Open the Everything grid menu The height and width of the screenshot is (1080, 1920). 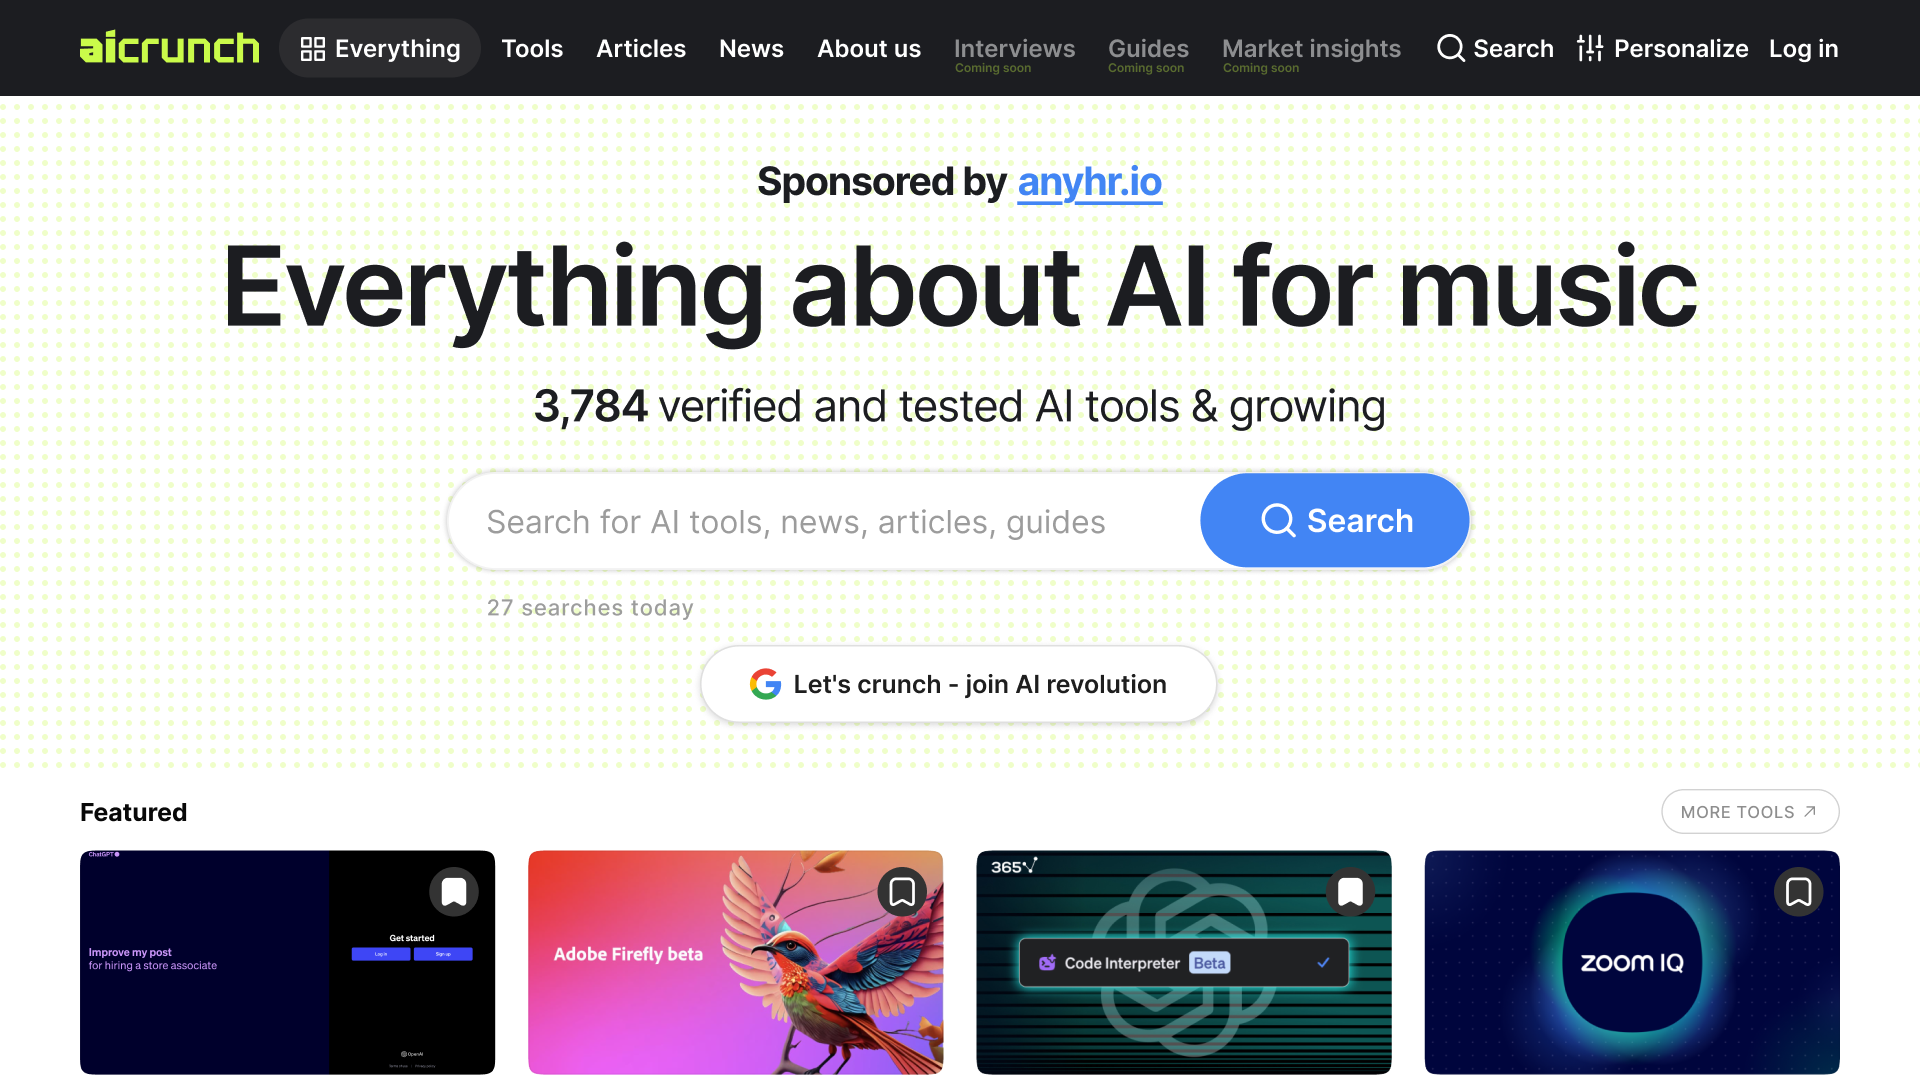point(380,48)
